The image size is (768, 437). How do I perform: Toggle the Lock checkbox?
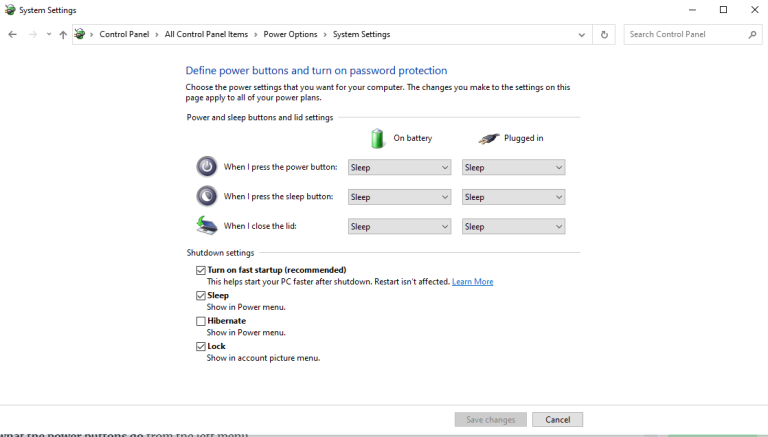coord(200,346)
